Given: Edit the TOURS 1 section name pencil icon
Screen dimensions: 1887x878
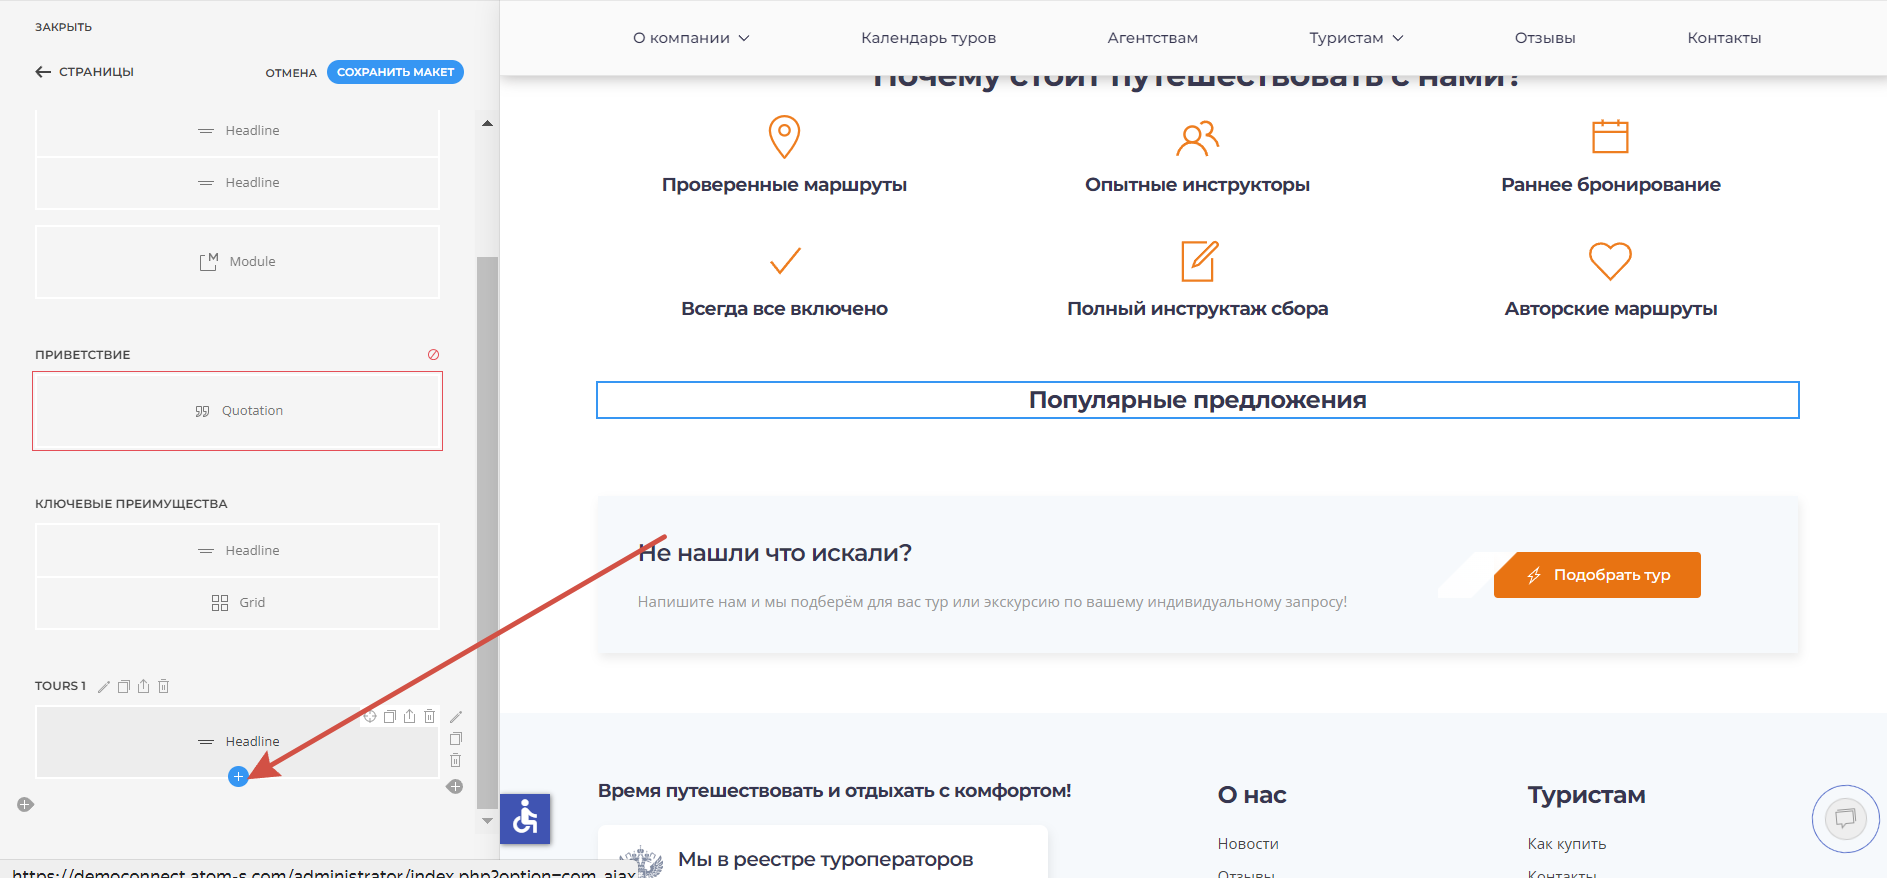Looking at the screenshot, I should (x=104, y=686).
